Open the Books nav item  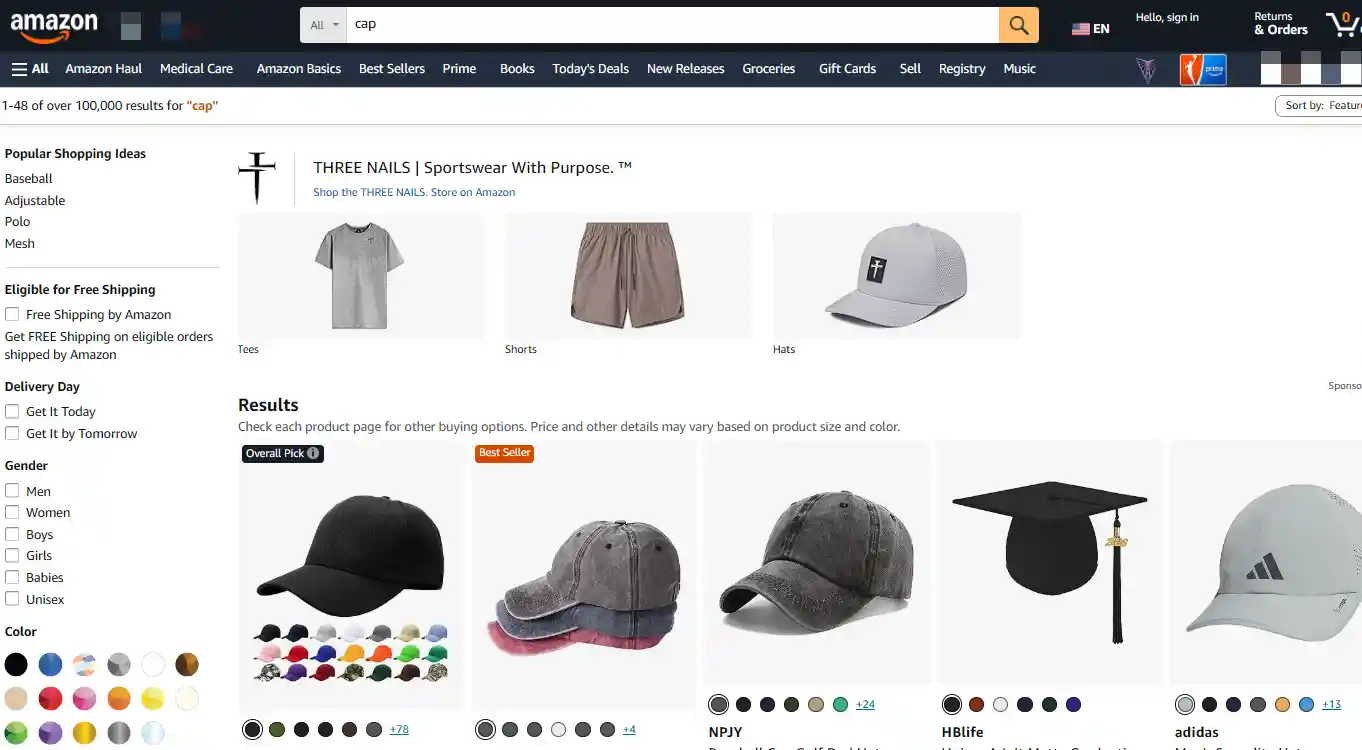point(517,69)
